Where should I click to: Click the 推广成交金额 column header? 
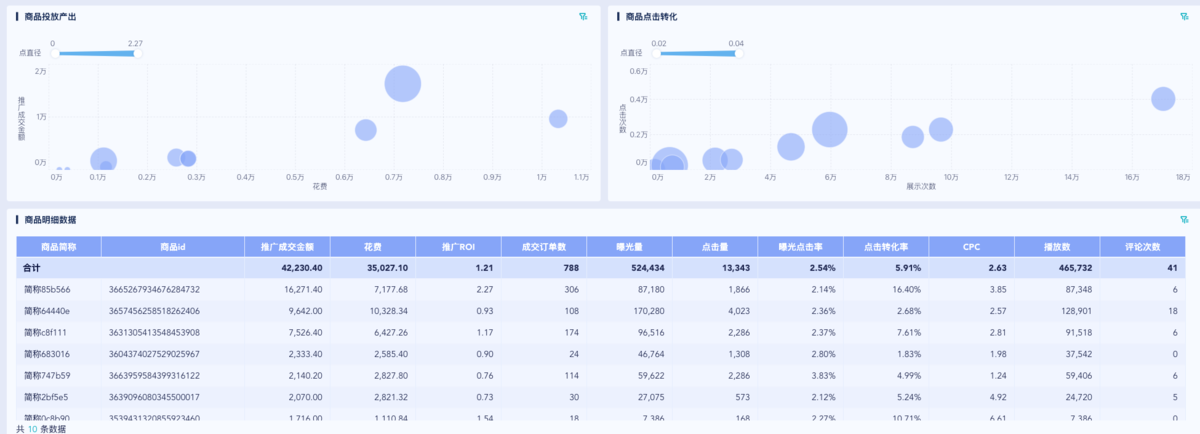287,246
